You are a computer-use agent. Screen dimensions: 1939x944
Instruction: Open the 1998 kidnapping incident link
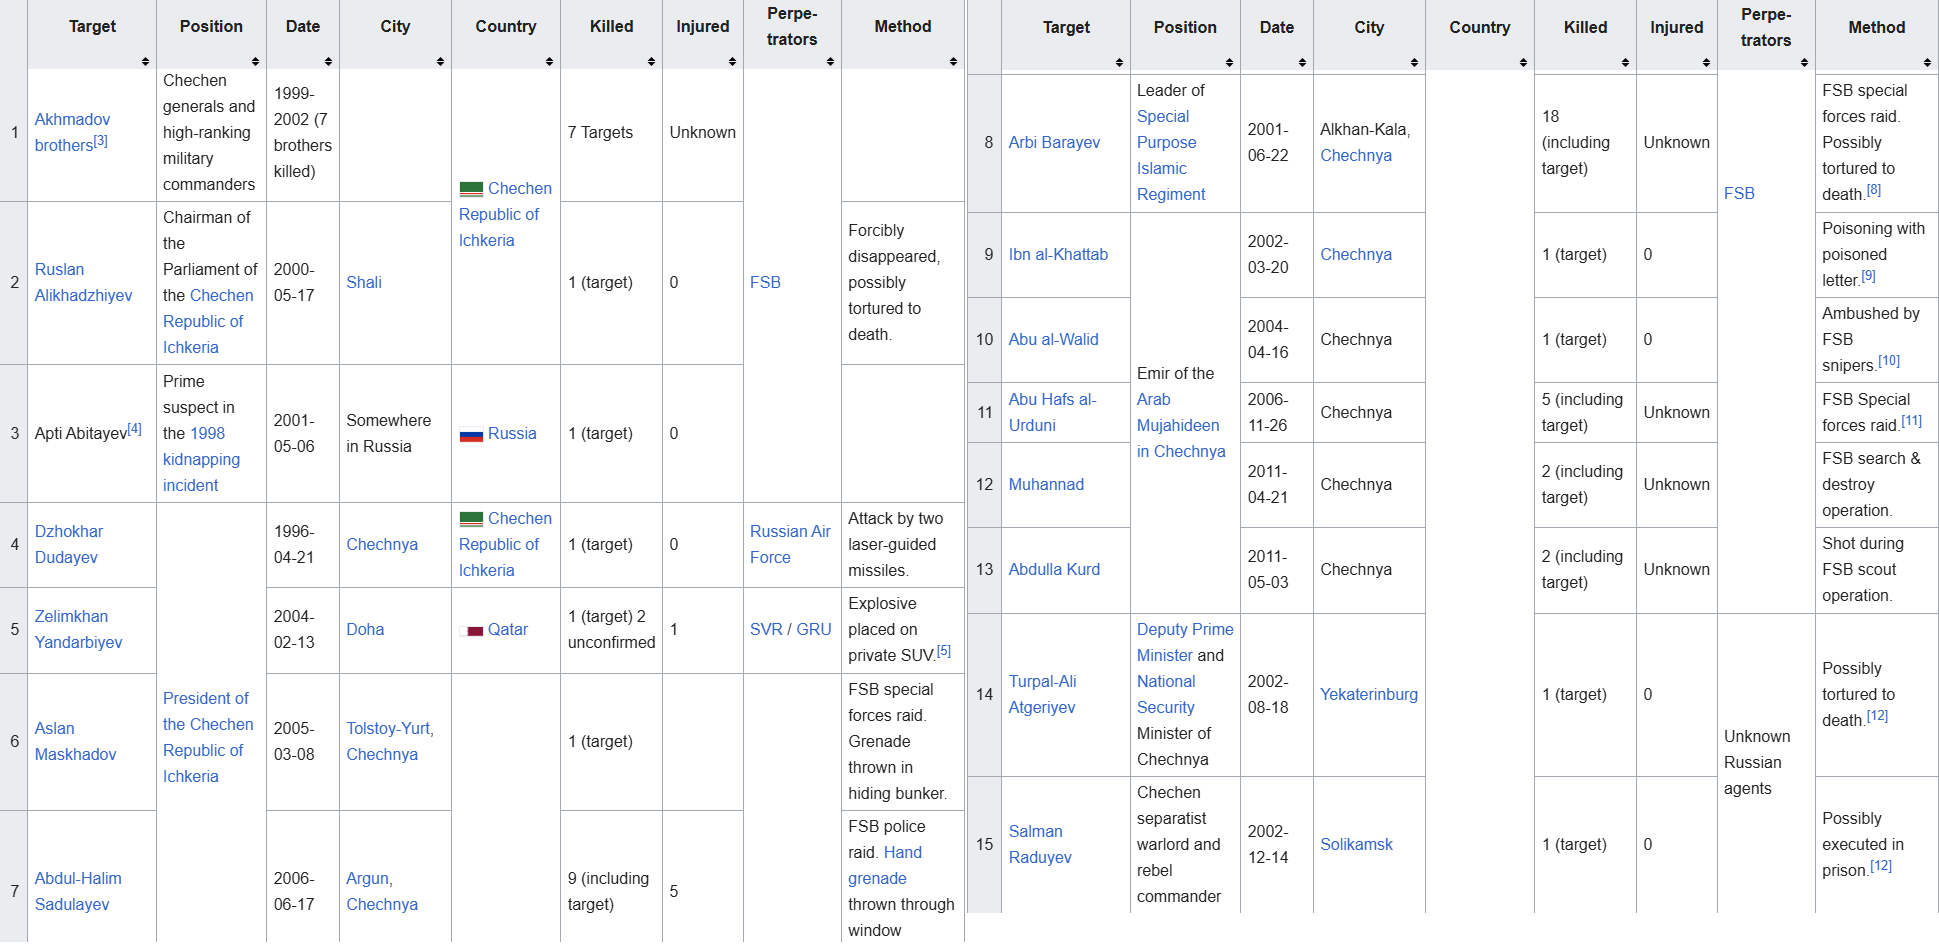pyautogui.click(x=201, y=459)
